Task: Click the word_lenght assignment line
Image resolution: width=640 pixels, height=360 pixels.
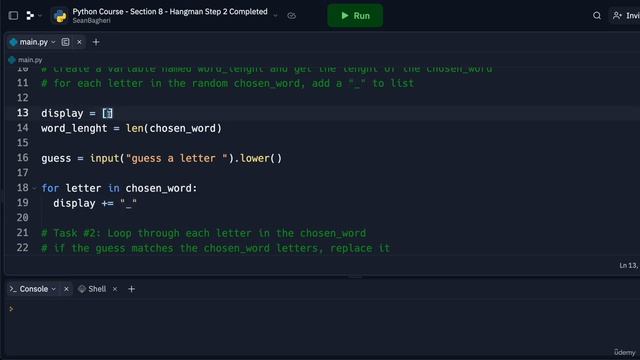Action: pyautogui.click(x=131, y=129)
